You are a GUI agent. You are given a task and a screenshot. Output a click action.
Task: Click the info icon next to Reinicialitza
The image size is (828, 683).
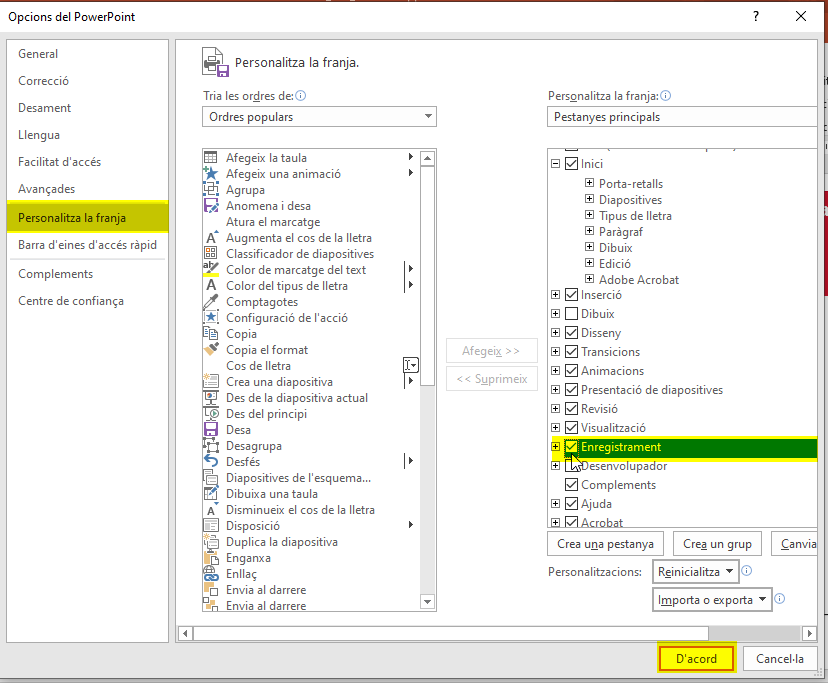coord(746,571)
